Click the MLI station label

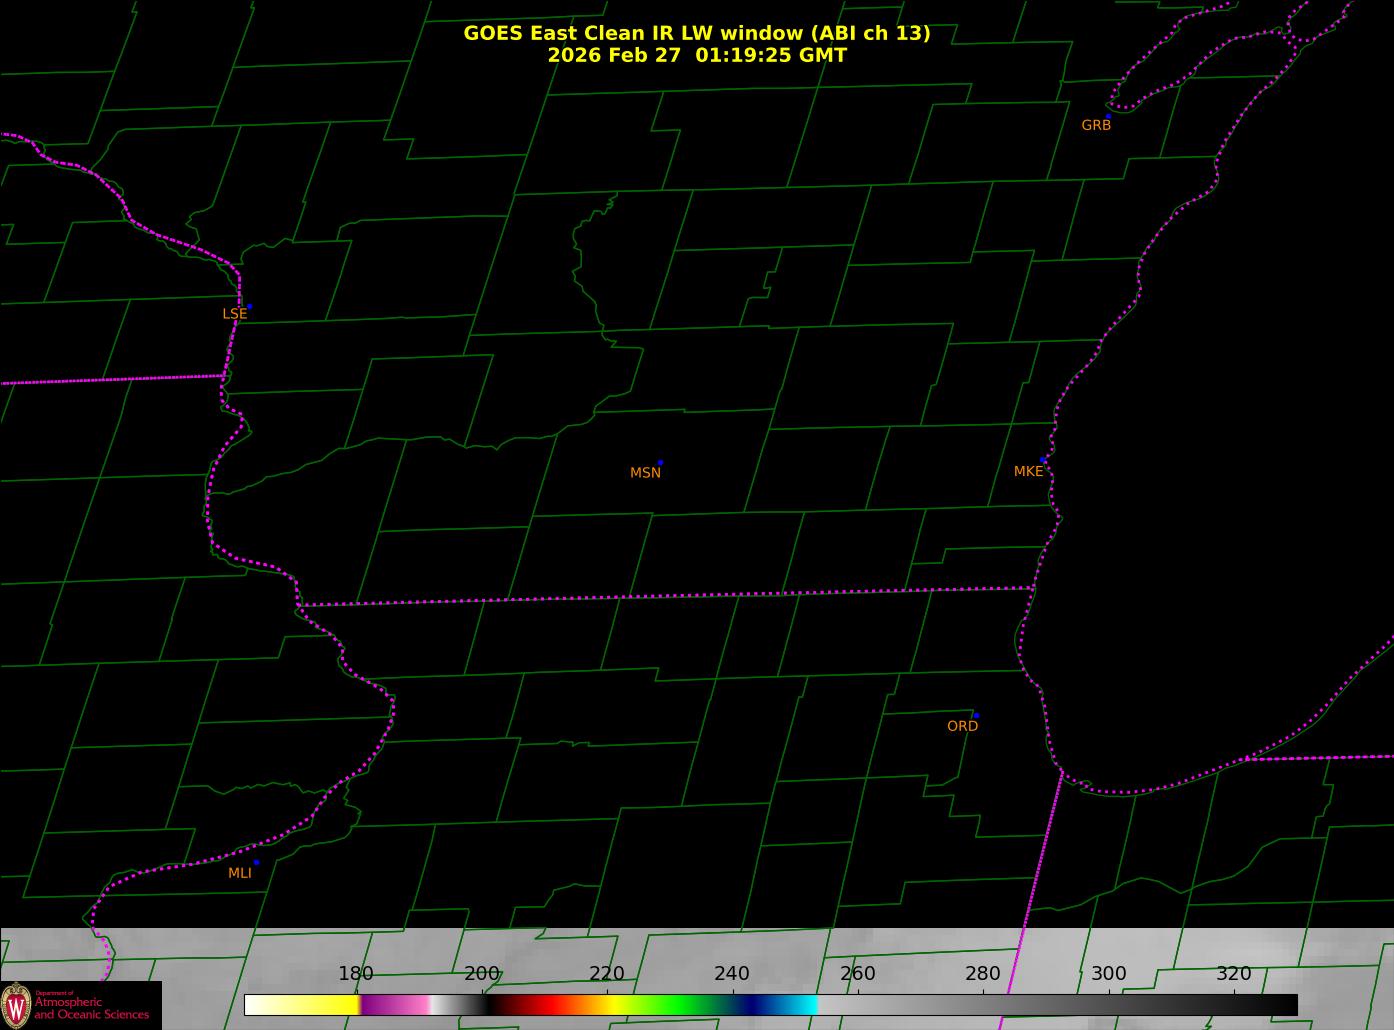[x=240, y=873]
